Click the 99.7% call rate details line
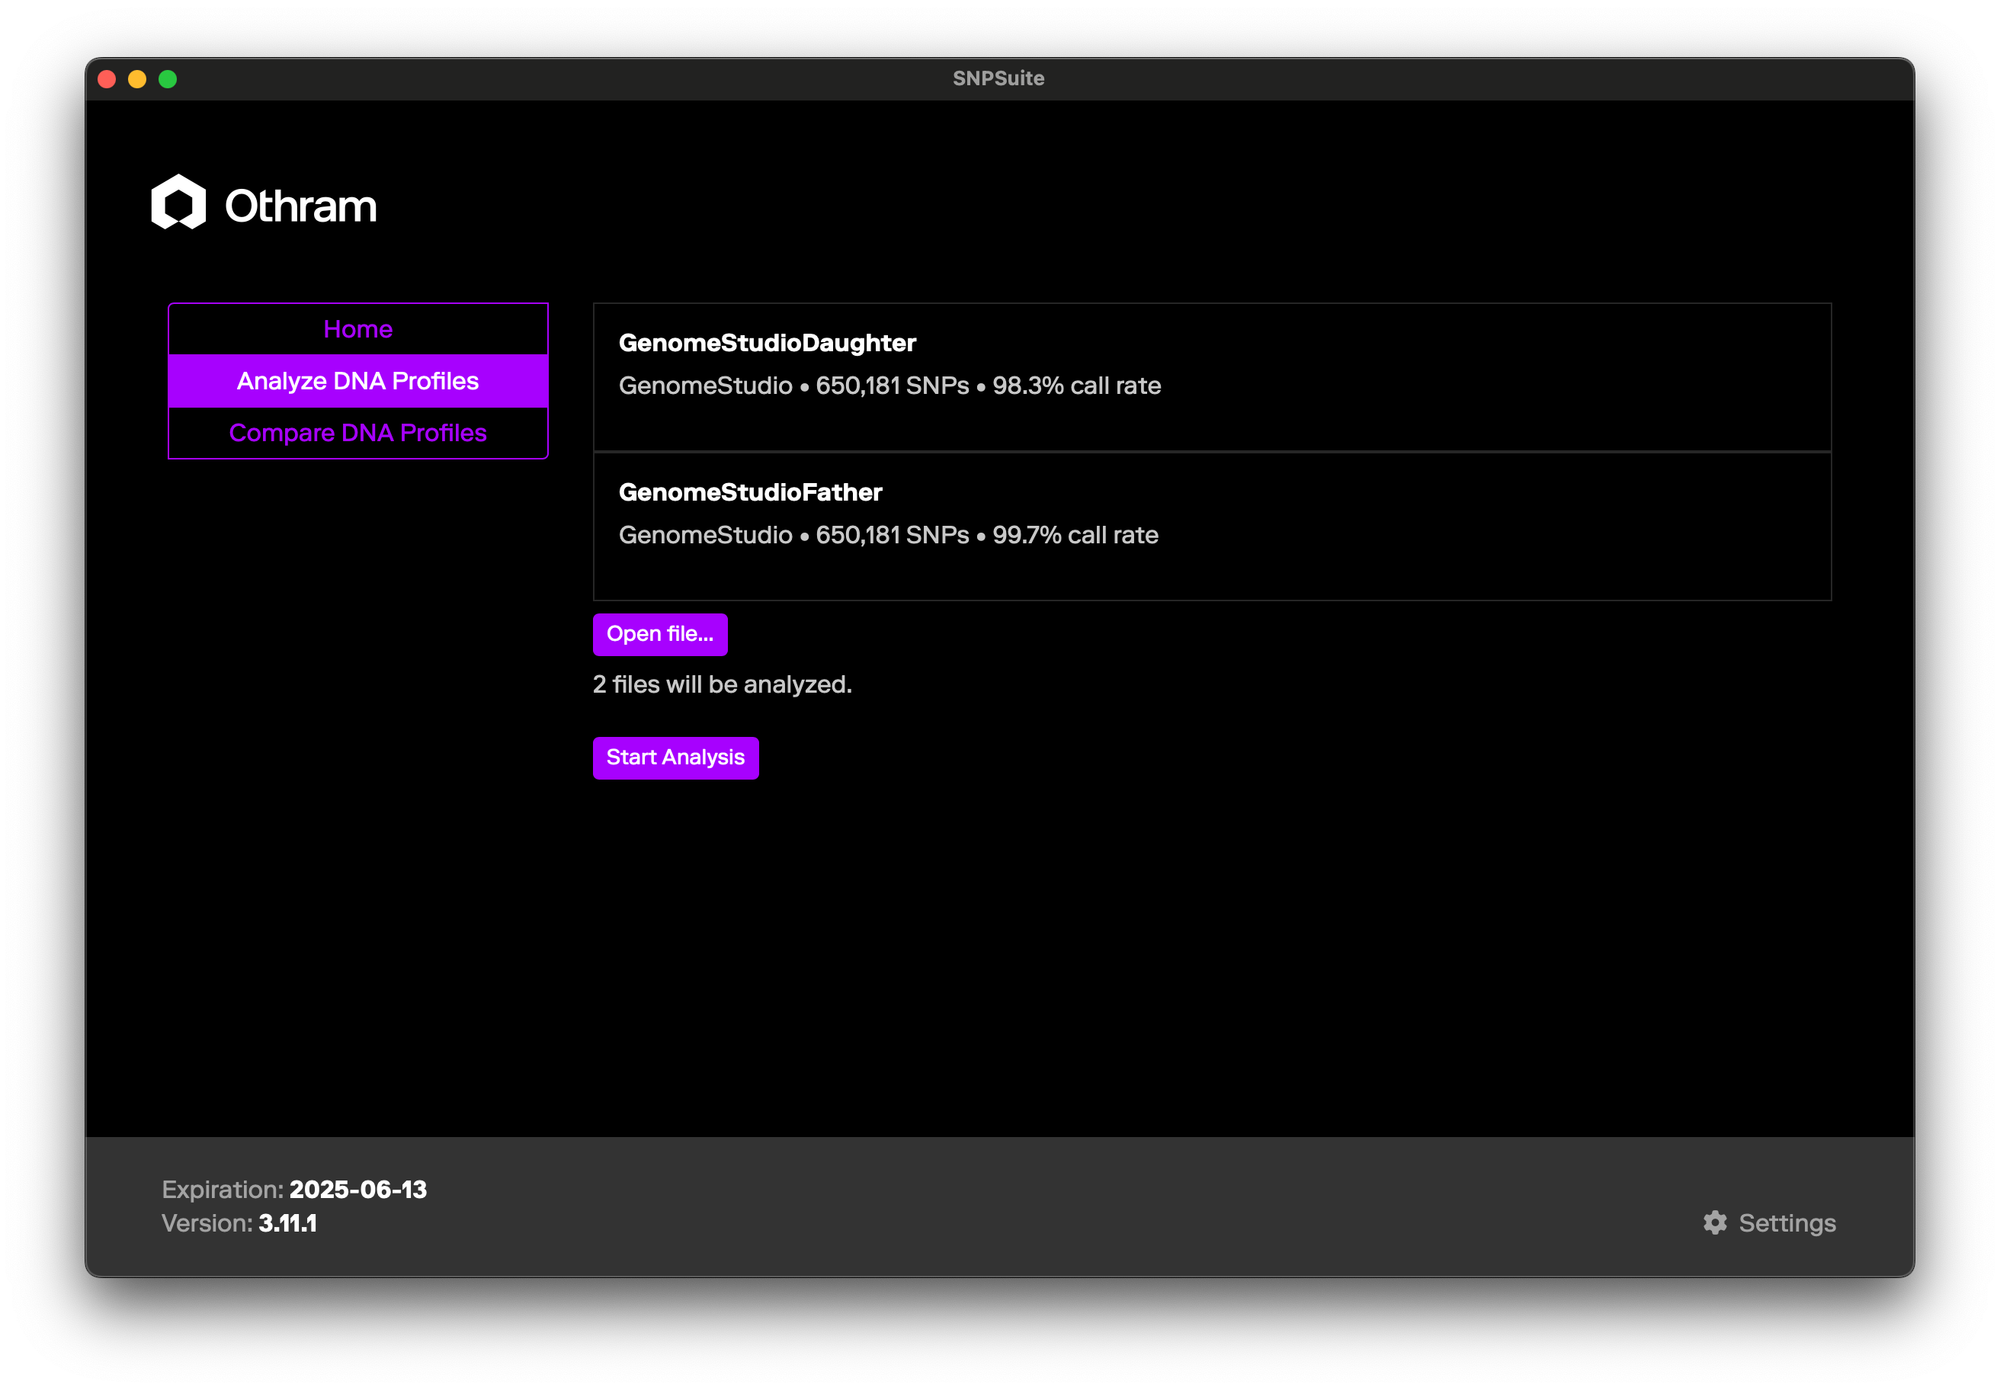 (888, 535)
